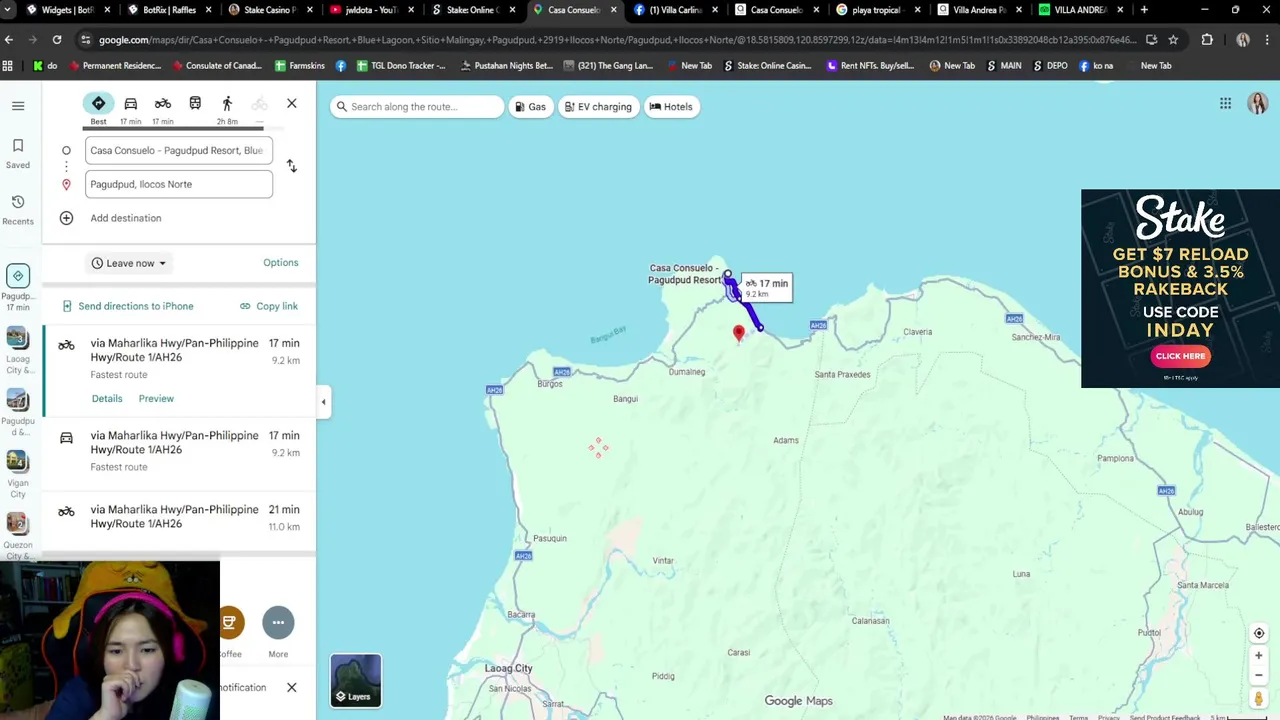Screen dimensions: 1280x720
Task: Open the Leave now dropdown
Action: (129, 263)
